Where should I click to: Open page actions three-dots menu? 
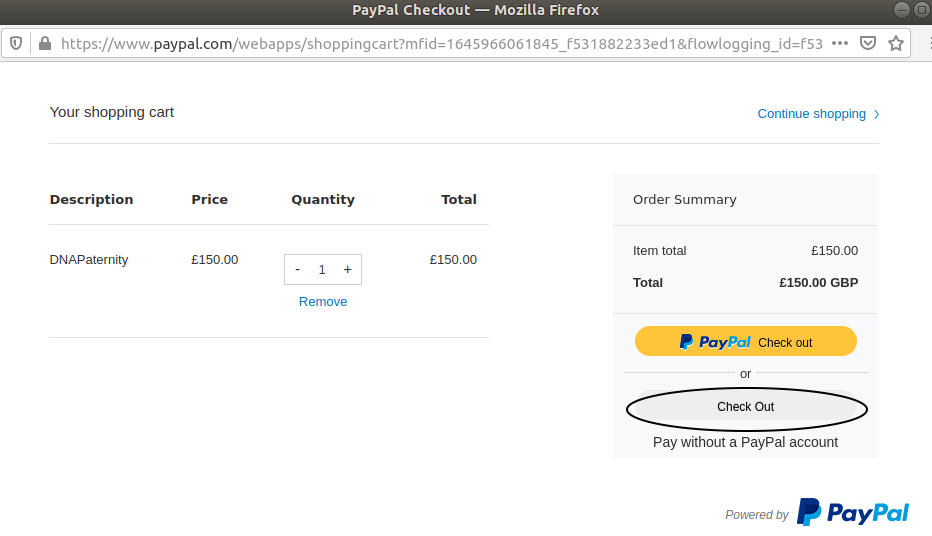[840, 43]
